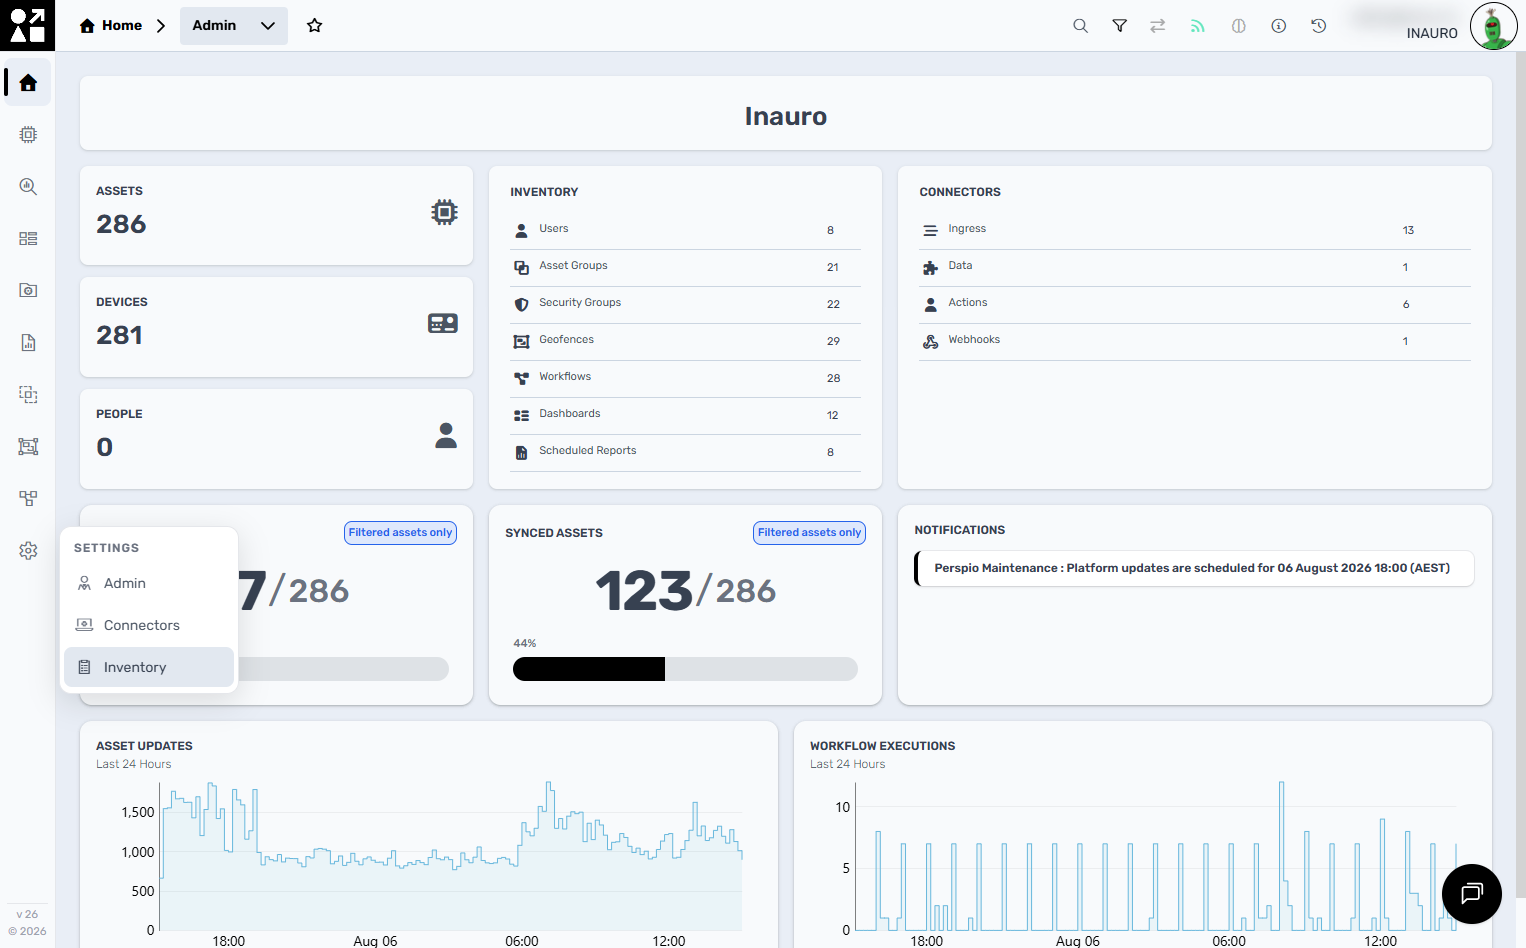The image size is (1526, 948).
Task: Click the Synced Assets progress bar
Action: 685,669
